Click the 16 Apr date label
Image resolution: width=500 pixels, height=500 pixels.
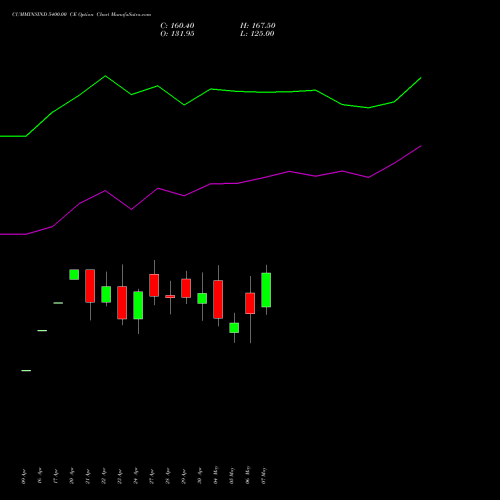click(x=39, y=476)
